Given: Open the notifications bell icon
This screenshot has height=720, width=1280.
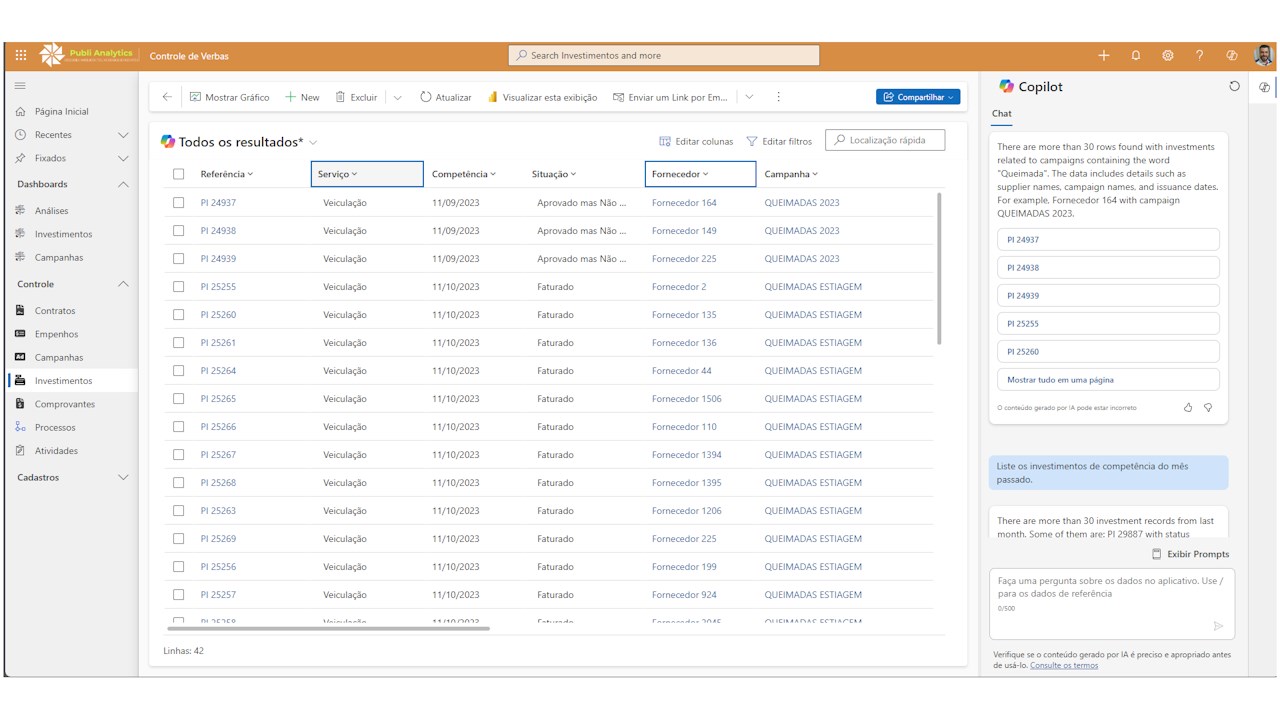Looking at the screenshot, I should pyautogui.click(x=1136, y=56).
